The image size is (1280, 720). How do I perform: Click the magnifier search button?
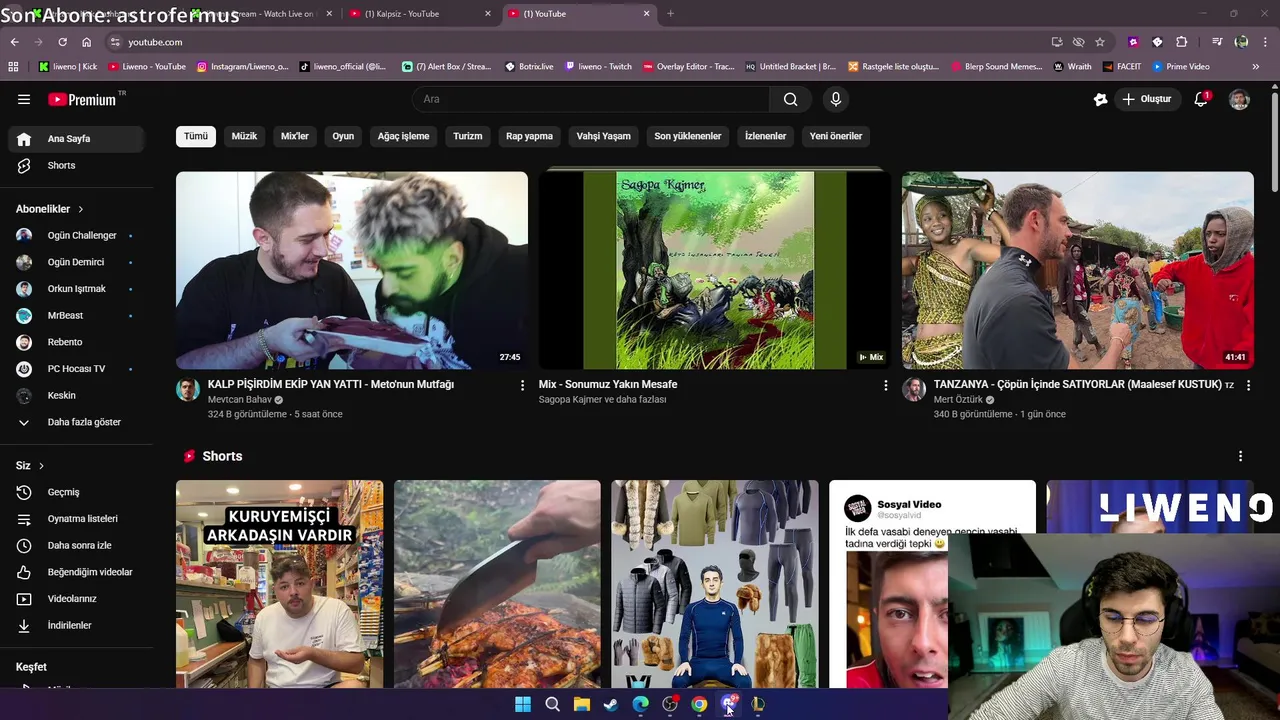click(x=790, y=99)
